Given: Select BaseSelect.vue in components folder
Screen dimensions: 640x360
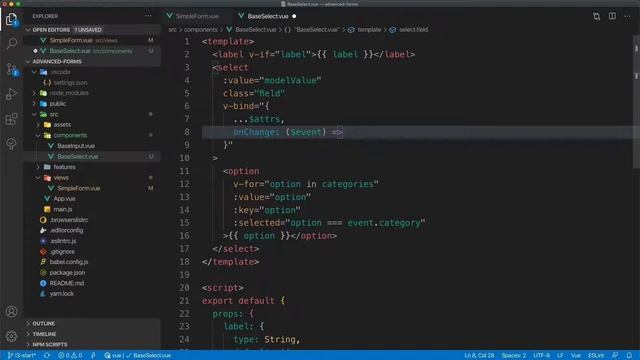Looking at the screenshot, I should coord(92,156).
